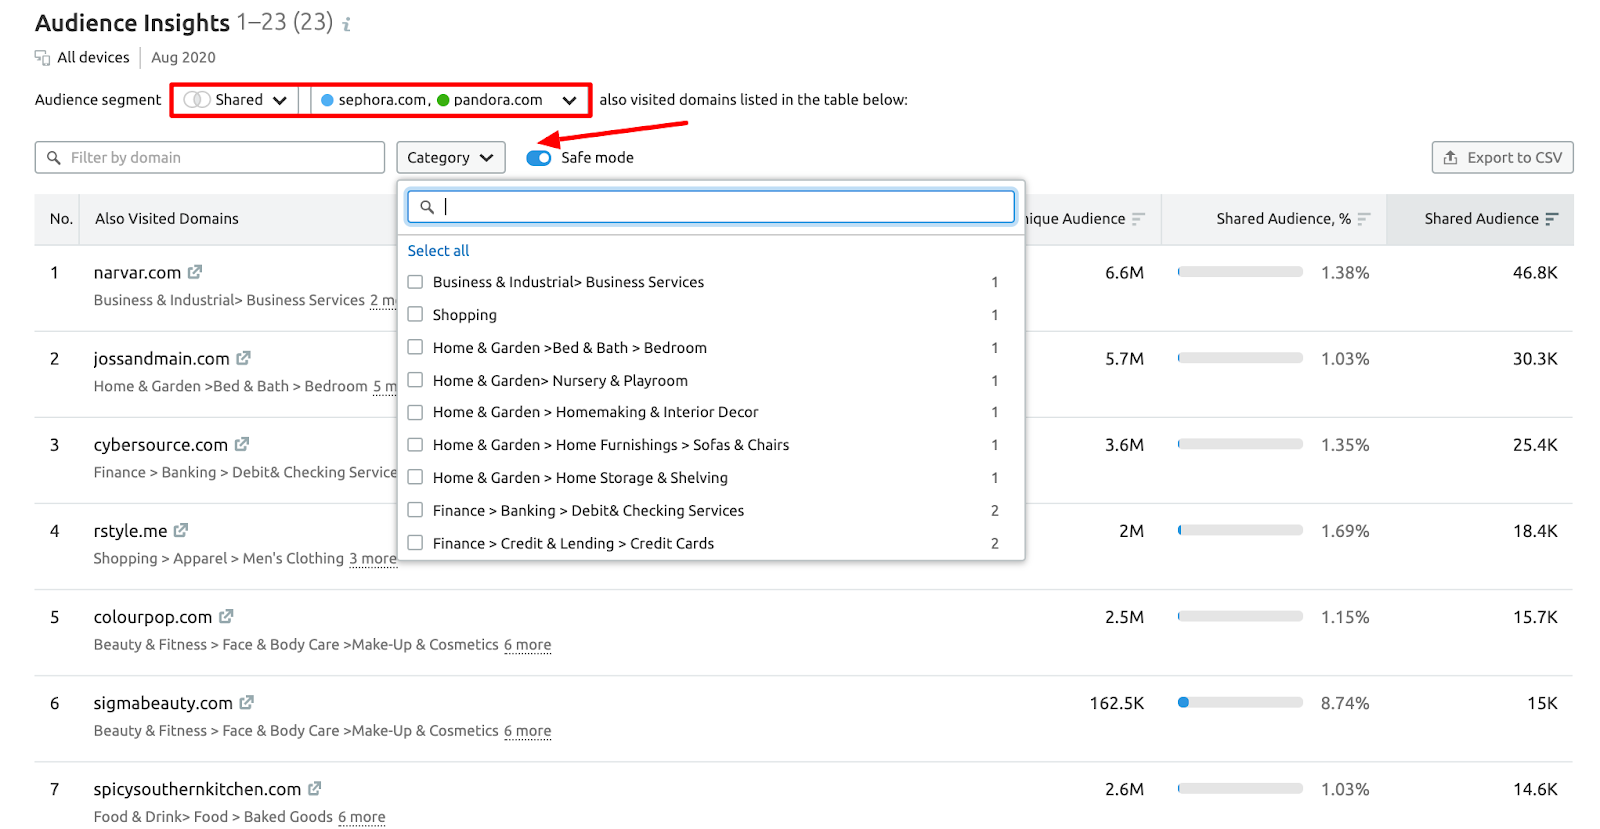Screen dimensions: 1600x829
Task: Open cybersource.com domain link
Action: [x=160, y=445]
